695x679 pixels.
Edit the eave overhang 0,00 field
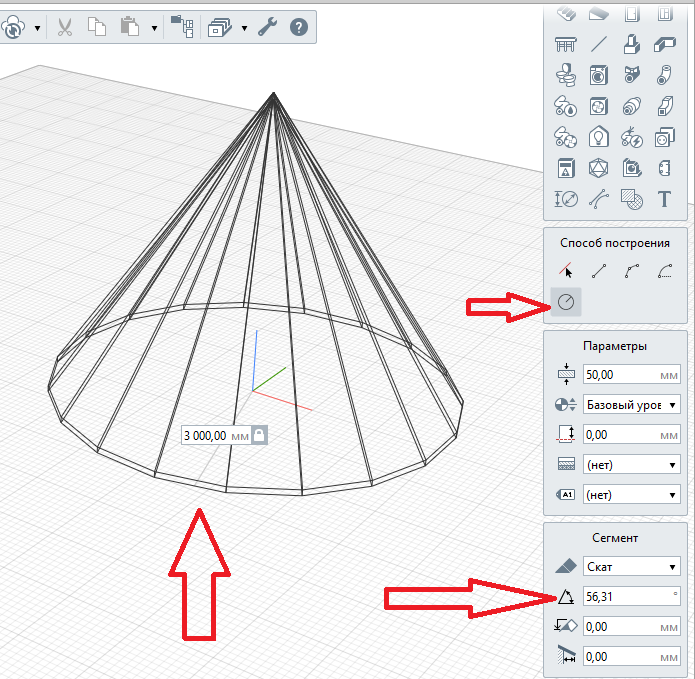632,656
